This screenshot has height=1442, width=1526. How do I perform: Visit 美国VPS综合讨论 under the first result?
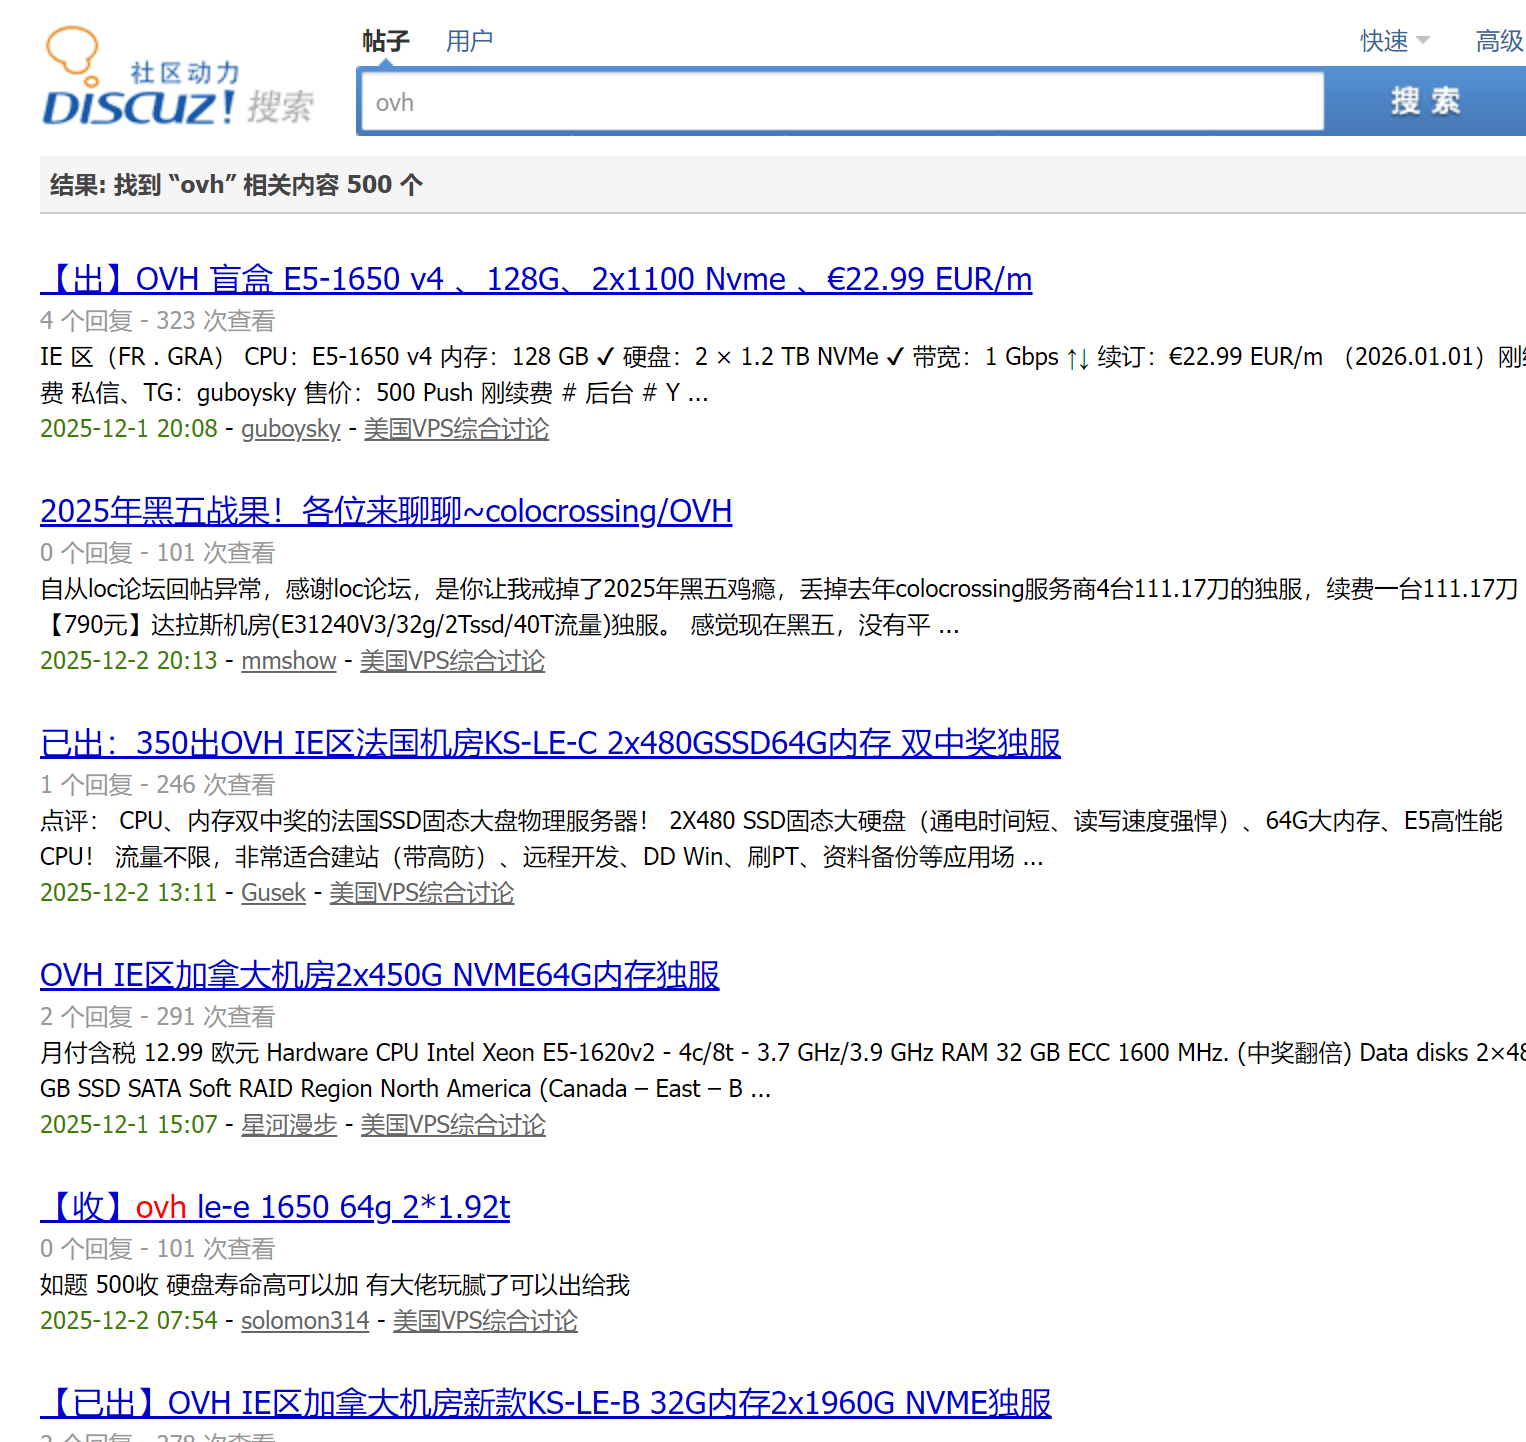[x=456, y=428]
